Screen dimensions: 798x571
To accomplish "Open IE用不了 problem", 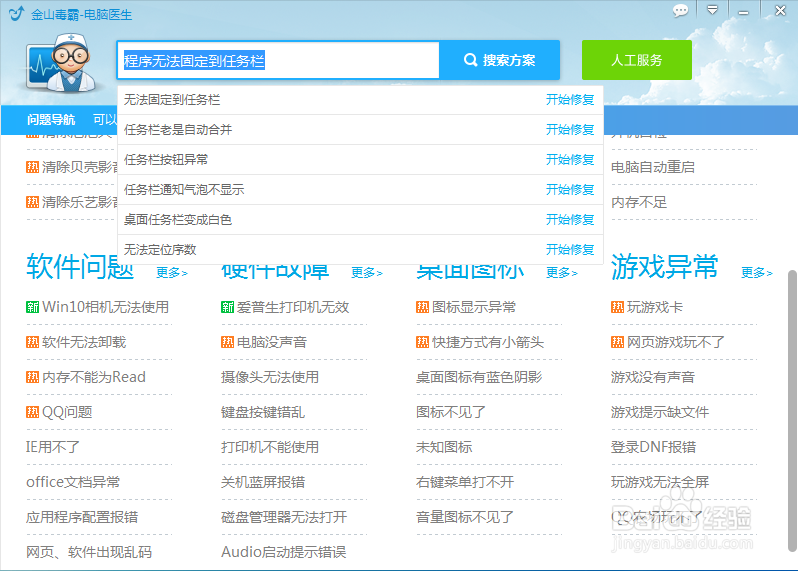I will [x=53, y=447].
